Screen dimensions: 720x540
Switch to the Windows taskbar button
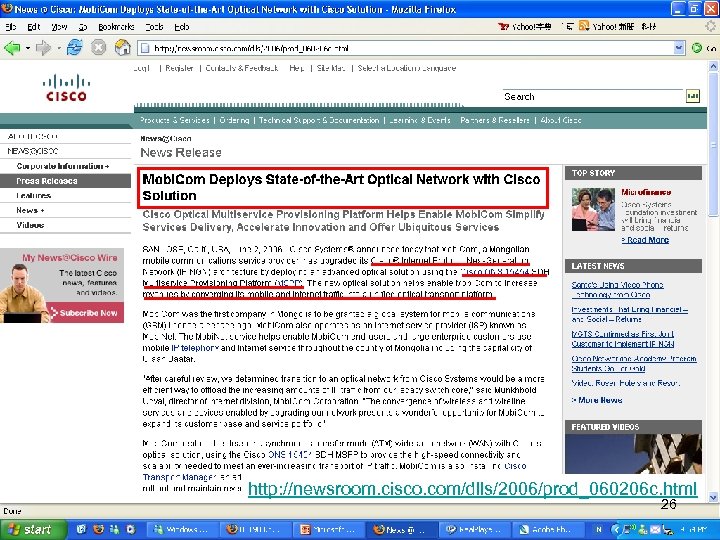click(181, 529)
